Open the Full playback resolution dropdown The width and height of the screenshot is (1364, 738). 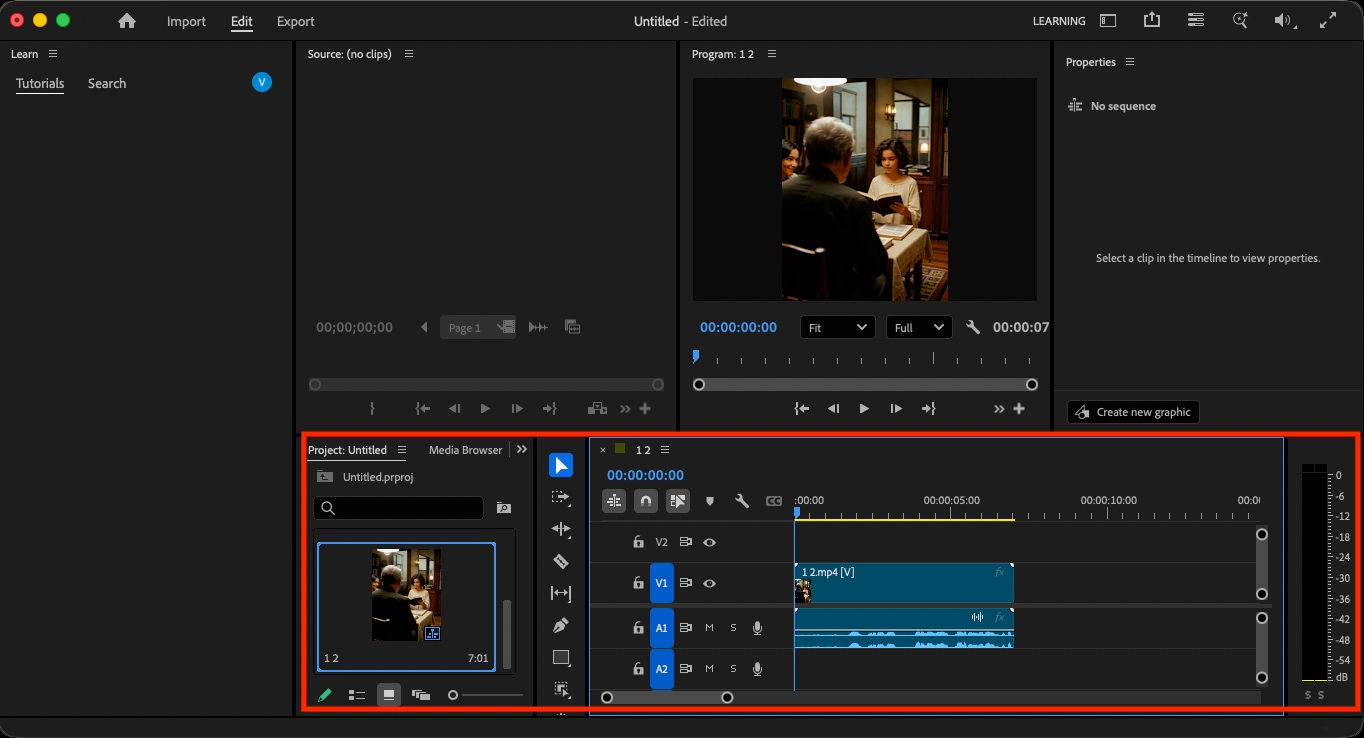[x=919, y=328]
